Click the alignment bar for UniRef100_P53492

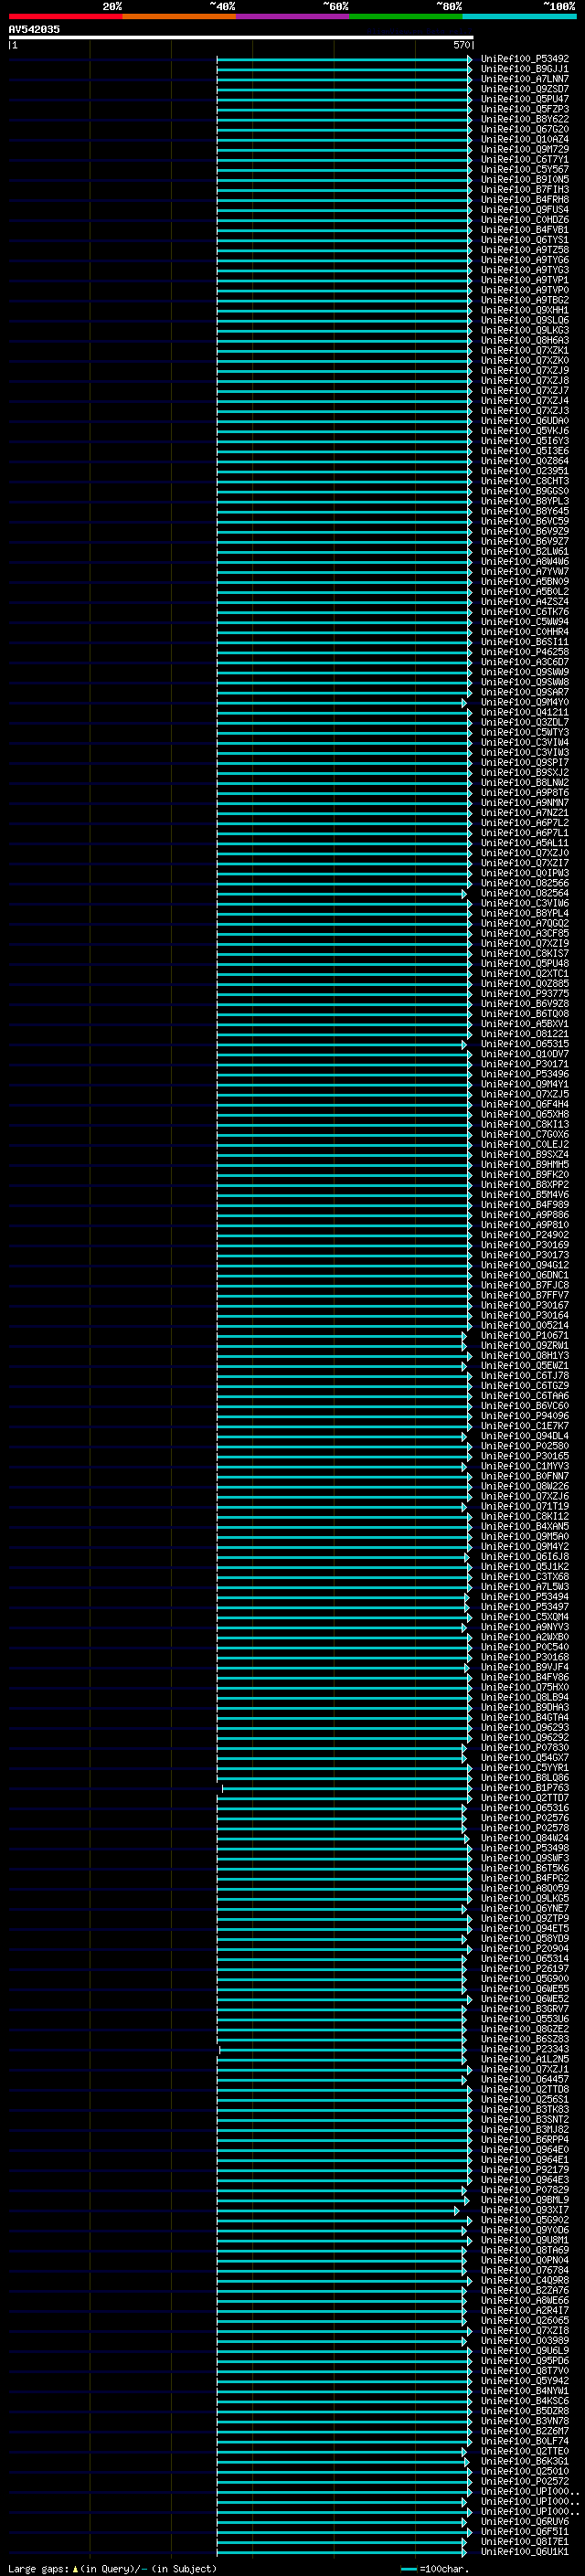344,59
